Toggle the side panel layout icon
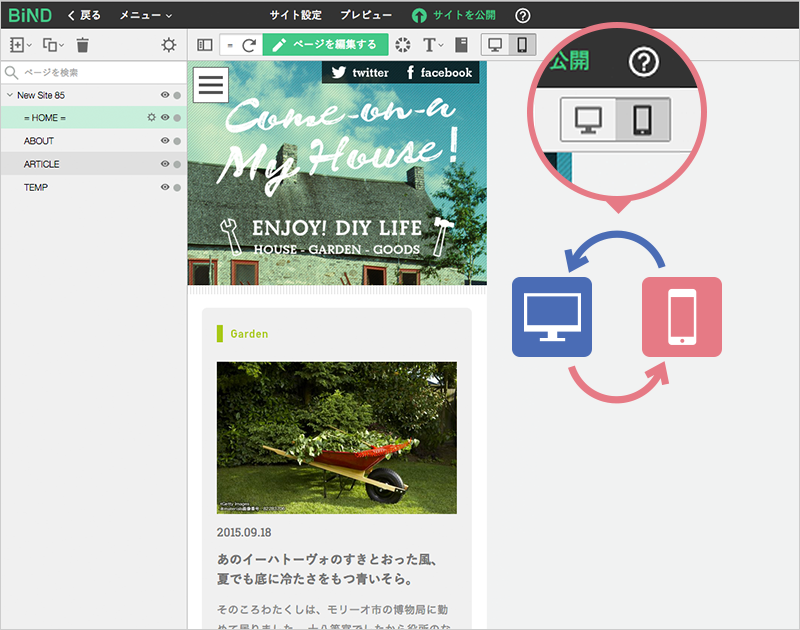800x630 pixels. [x=204, y=45]
